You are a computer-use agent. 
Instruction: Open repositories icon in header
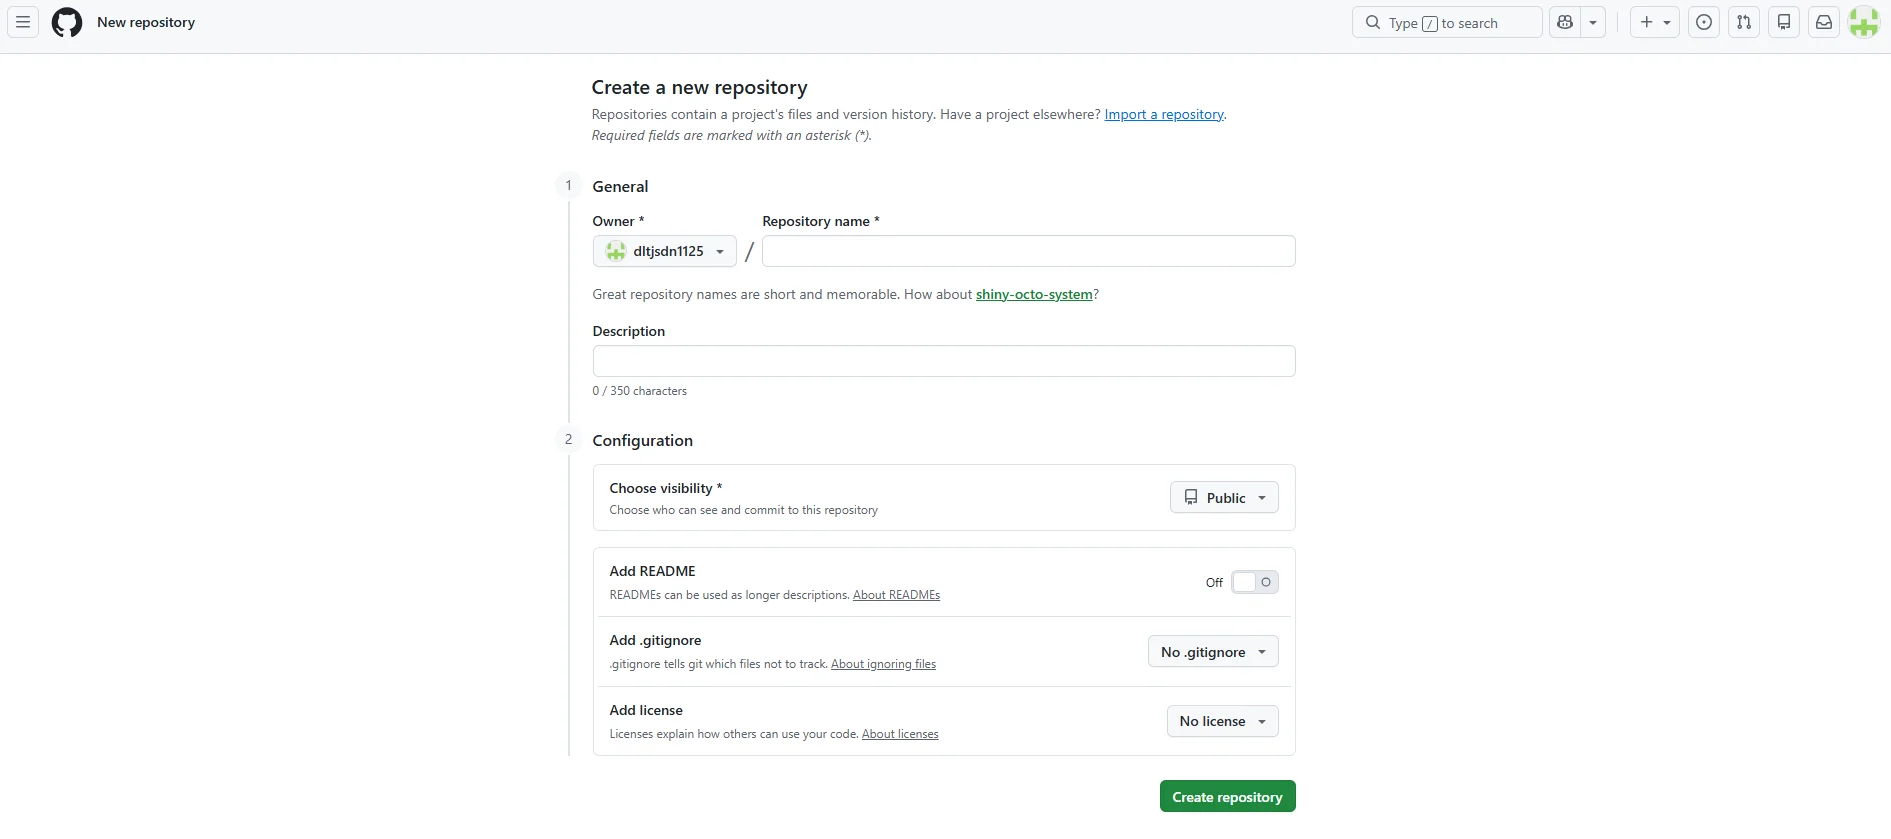point(1784,22)
